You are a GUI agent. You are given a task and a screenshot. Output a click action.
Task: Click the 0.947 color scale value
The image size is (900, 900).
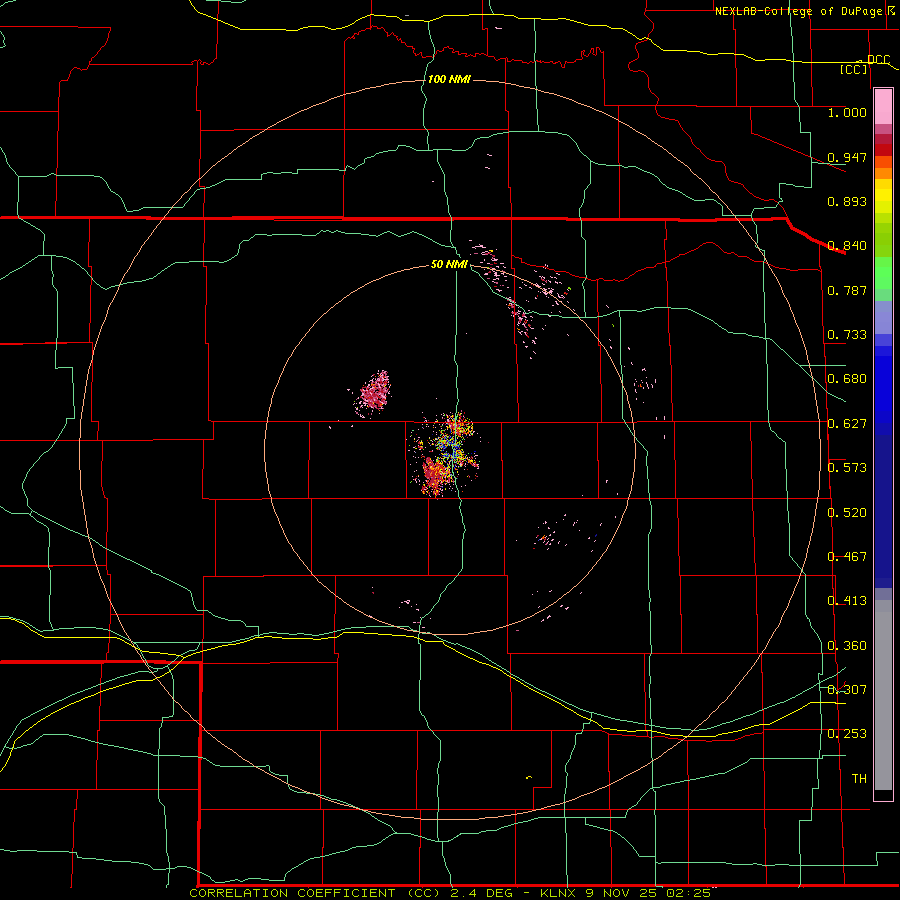(x=847, y=157)
